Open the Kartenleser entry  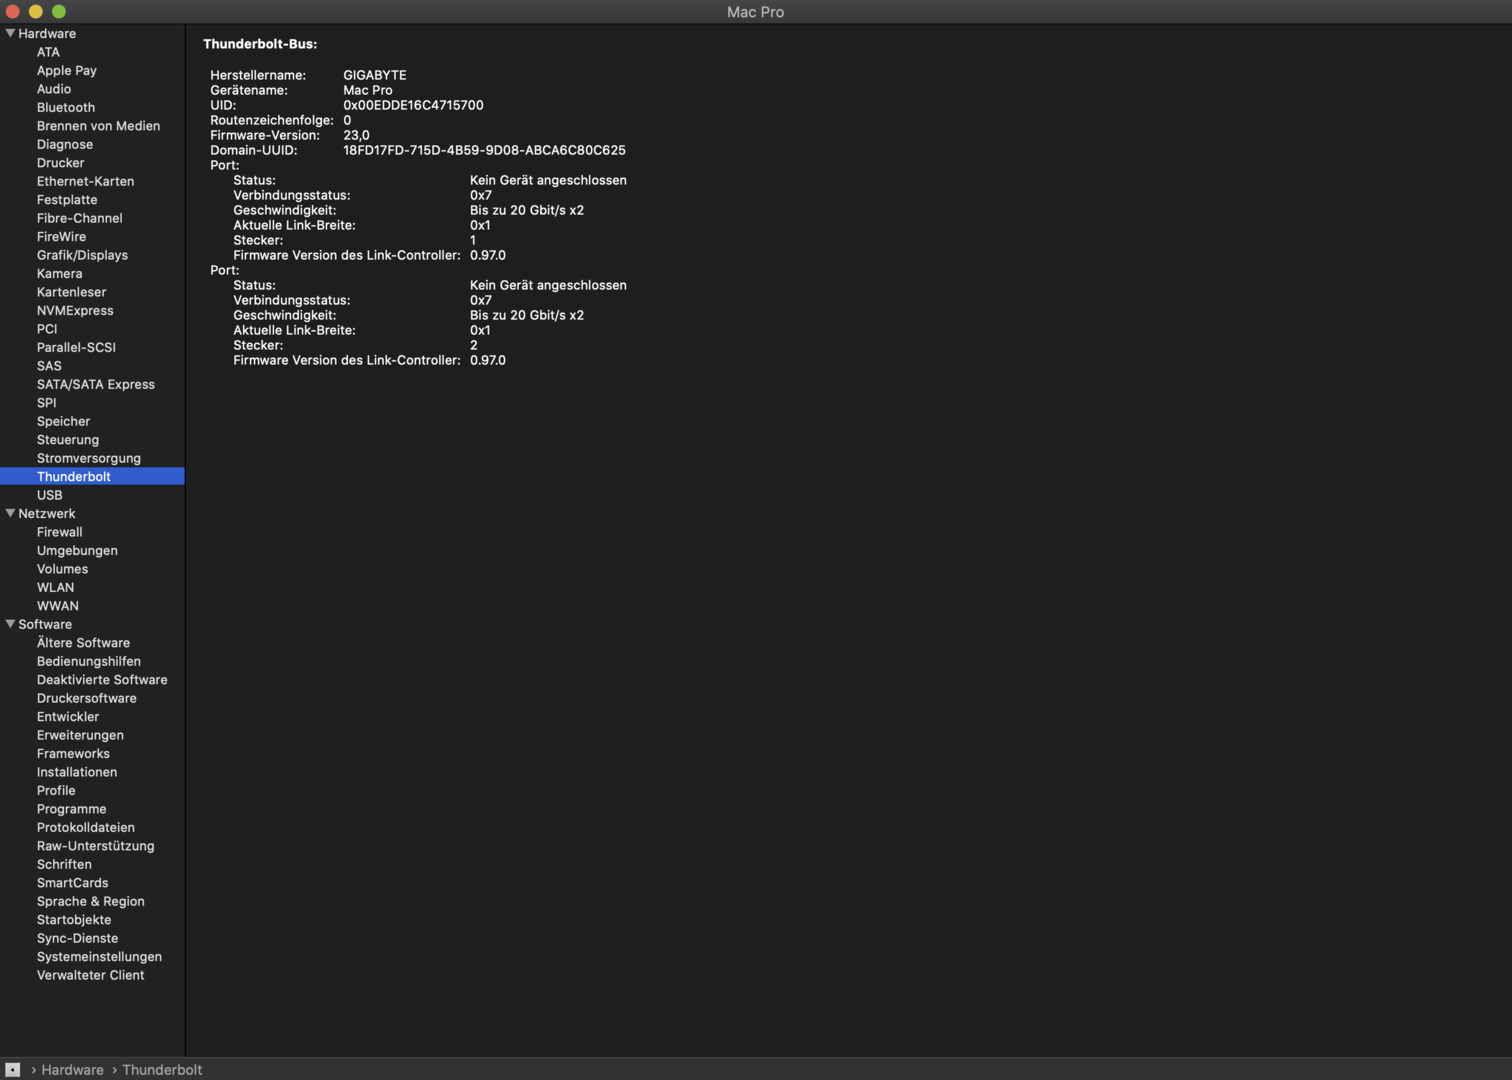71,292
